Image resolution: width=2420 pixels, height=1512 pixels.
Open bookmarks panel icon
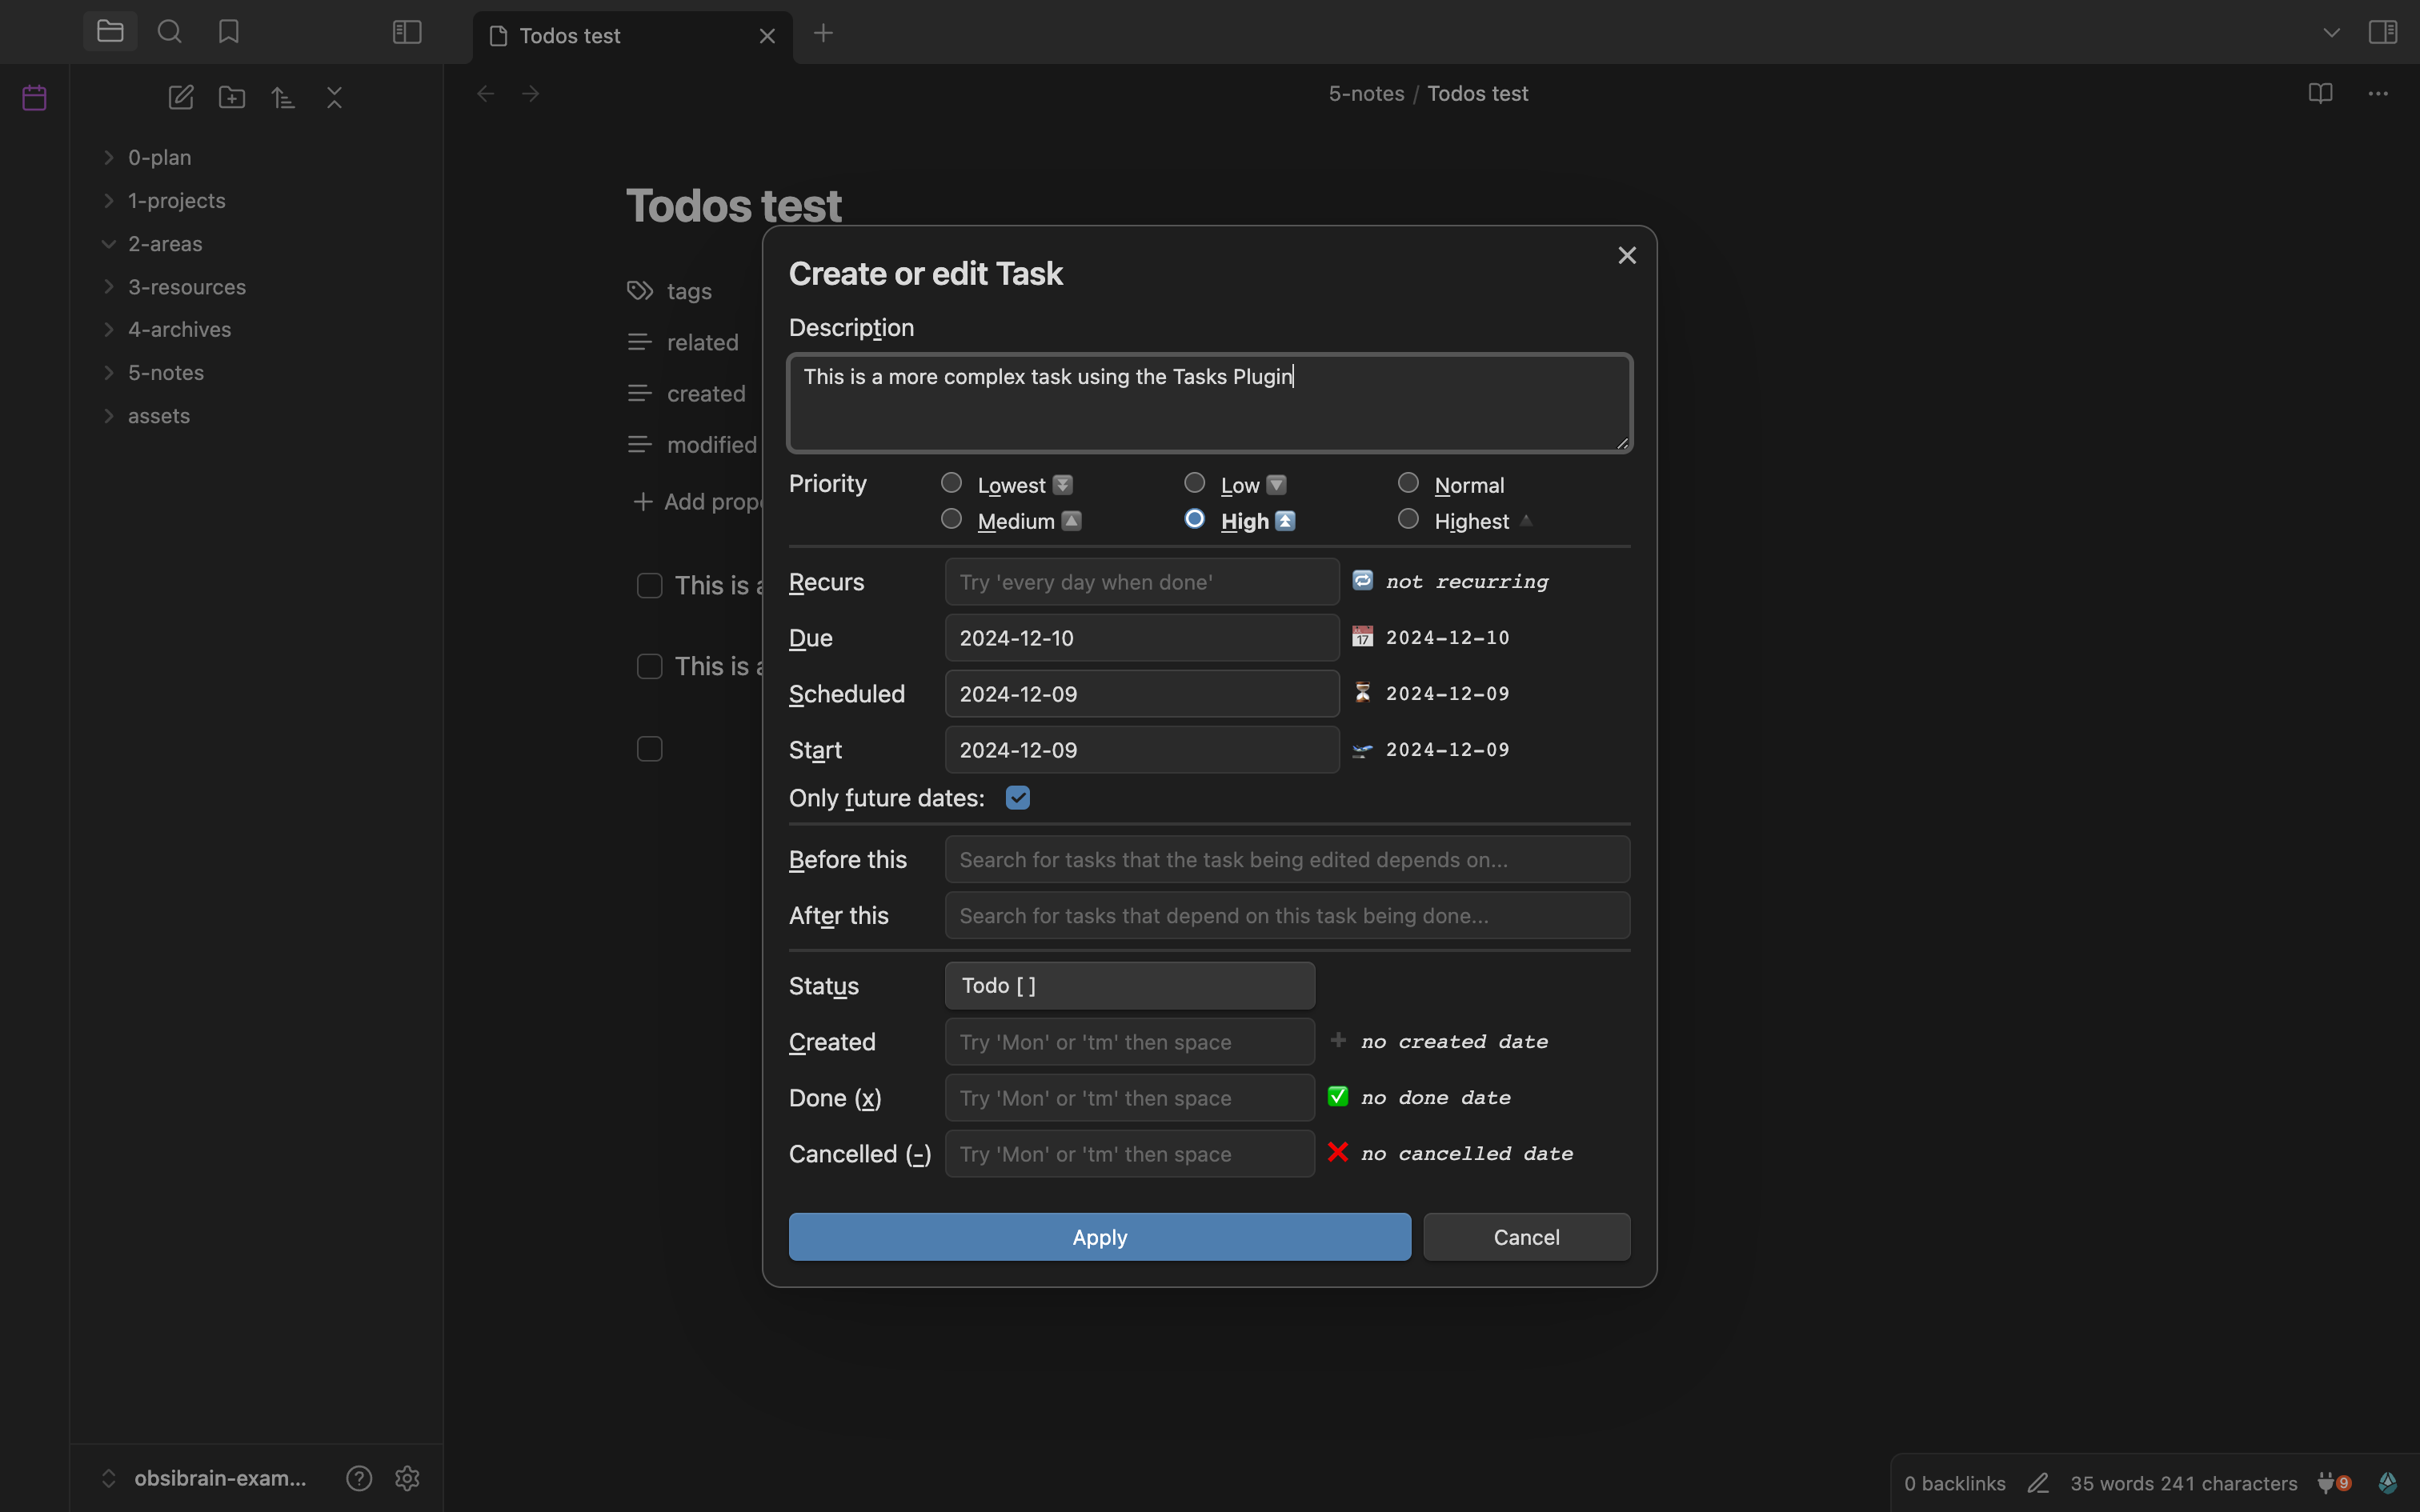coord(229,32)
